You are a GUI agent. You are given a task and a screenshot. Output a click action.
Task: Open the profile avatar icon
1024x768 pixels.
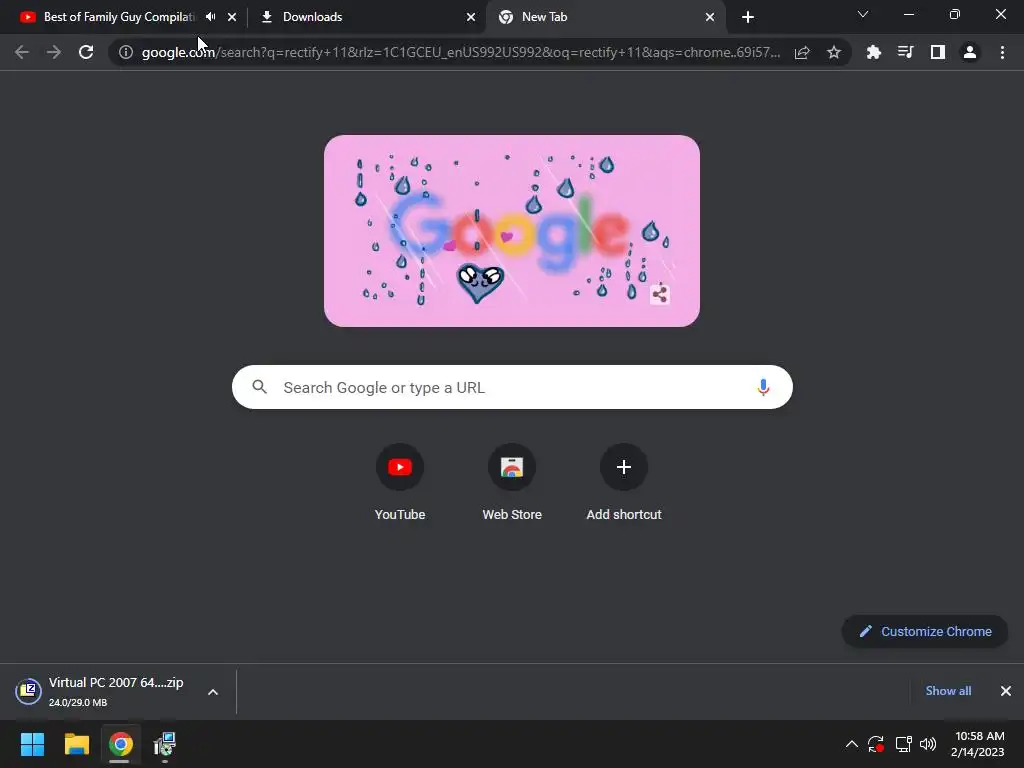(x=970, y=52)
